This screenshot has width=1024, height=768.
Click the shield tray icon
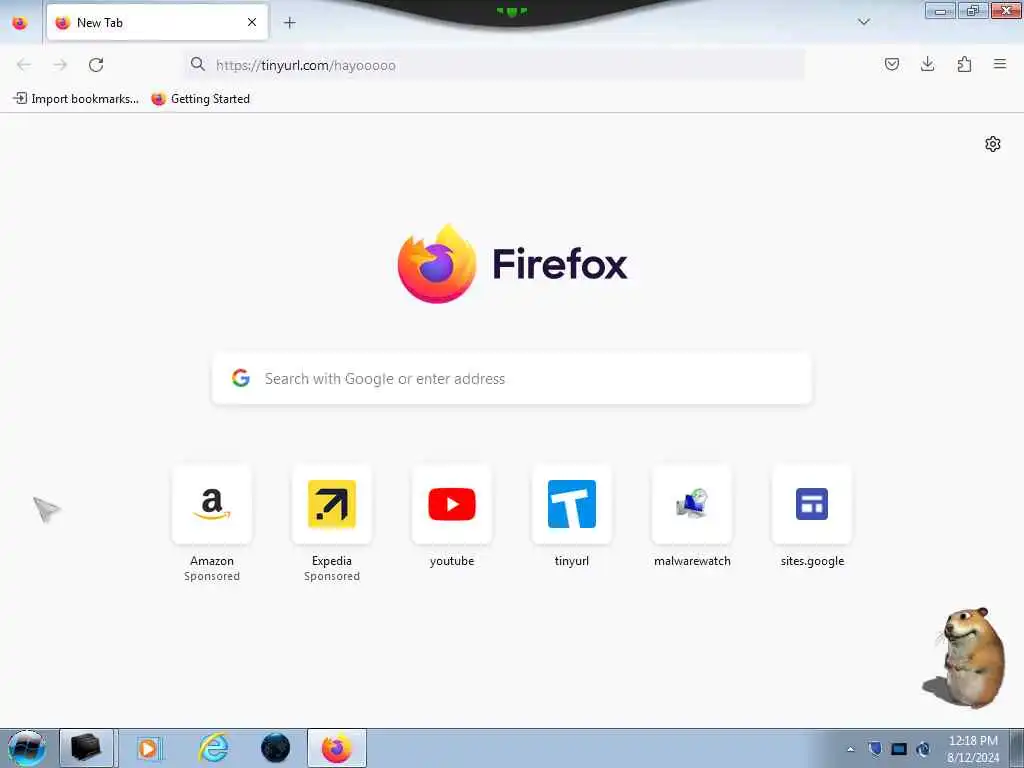tap(875, 748)
